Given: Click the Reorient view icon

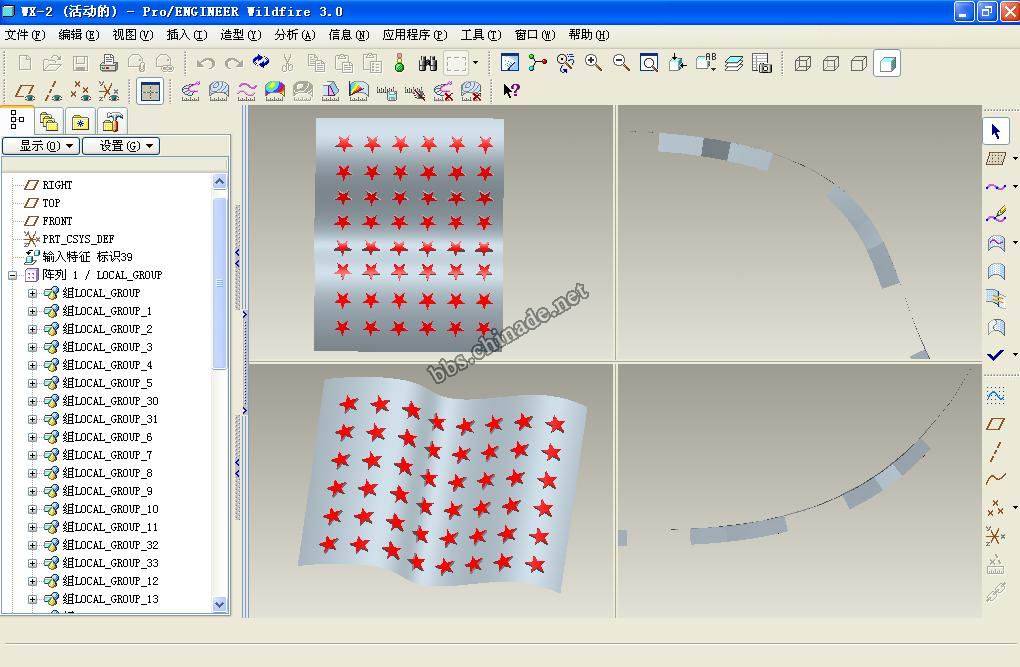Looking at the screenshot, I should click(677, 63).
